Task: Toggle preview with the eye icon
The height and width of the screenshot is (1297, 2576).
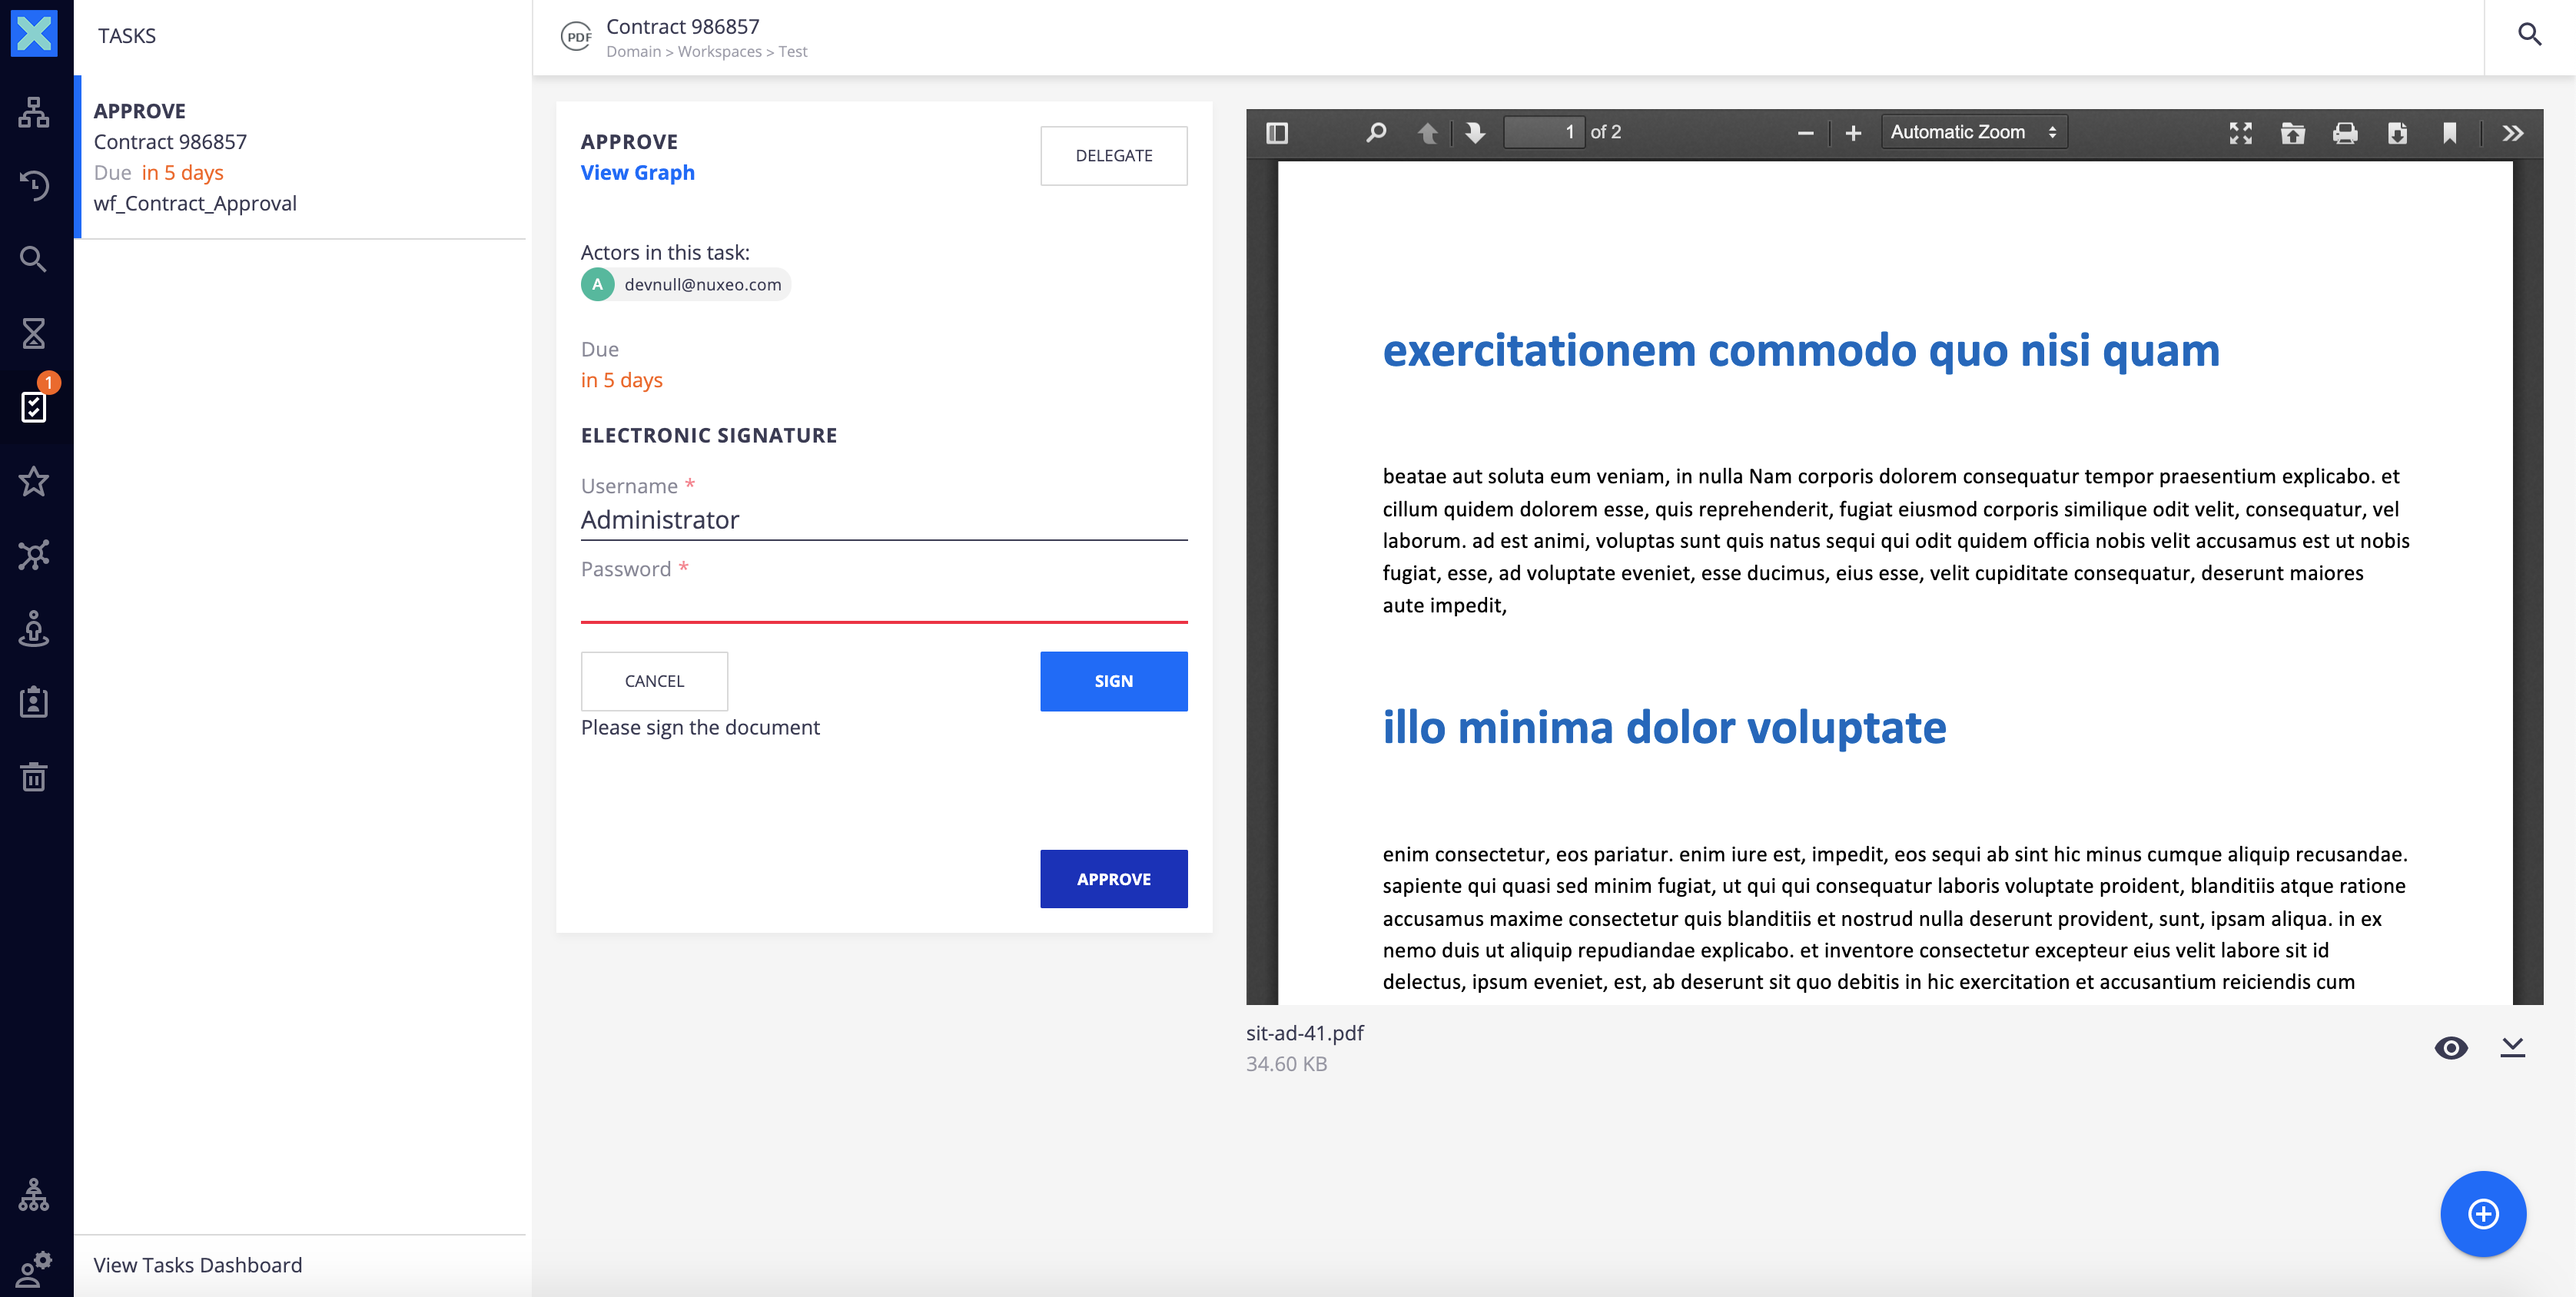Action: click(x=2450, y=1047)
